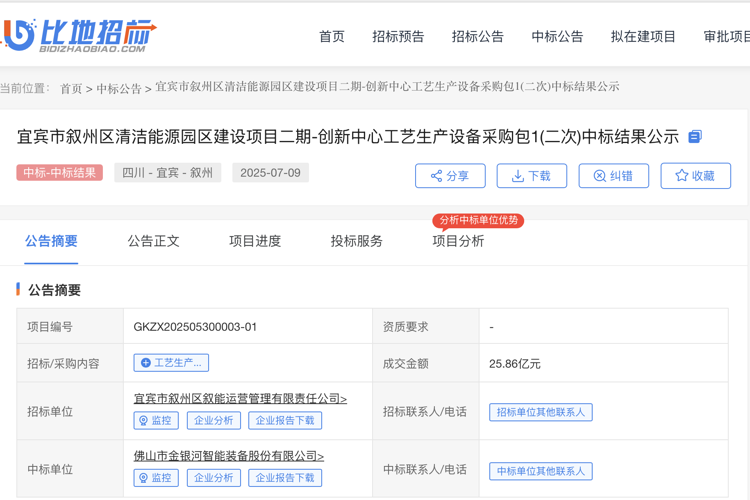Screen dimensions: 750x500
Task: Click the 招标联系人/电话 label cell
Action: click(425, 411)
